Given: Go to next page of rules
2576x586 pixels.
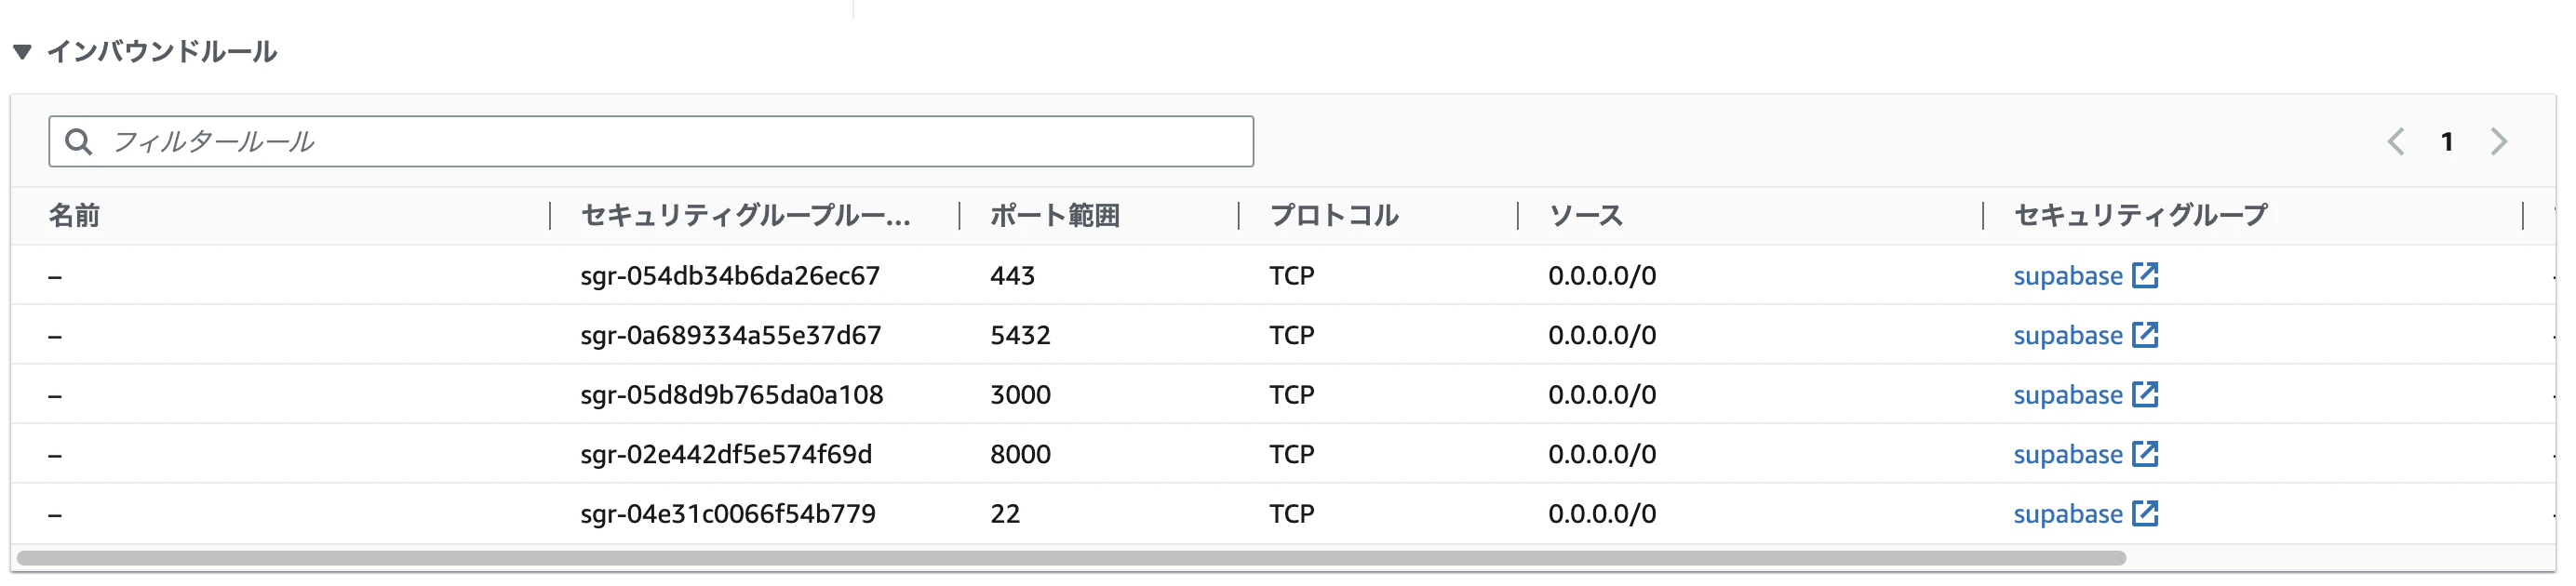Looking at the screenshot, I should [2499, 142].
